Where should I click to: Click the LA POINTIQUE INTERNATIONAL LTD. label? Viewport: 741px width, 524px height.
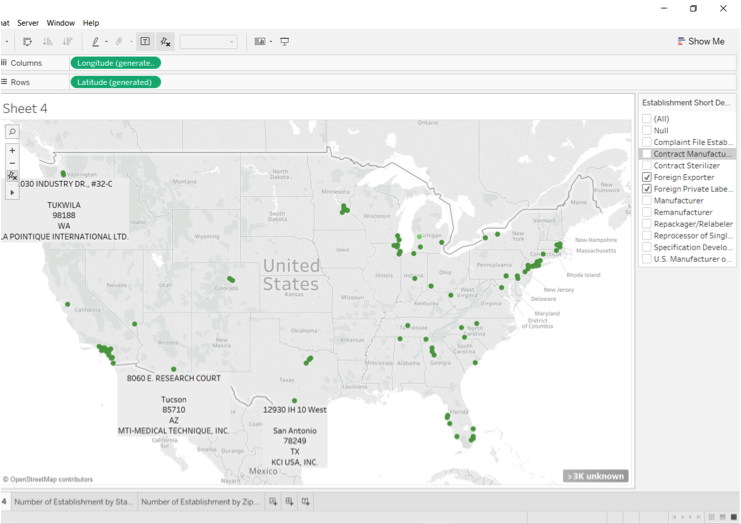tap(64, 236)
